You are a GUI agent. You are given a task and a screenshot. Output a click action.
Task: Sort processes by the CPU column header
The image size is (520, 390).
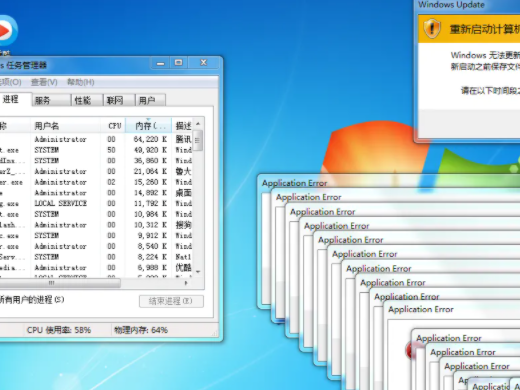(113, 126)
